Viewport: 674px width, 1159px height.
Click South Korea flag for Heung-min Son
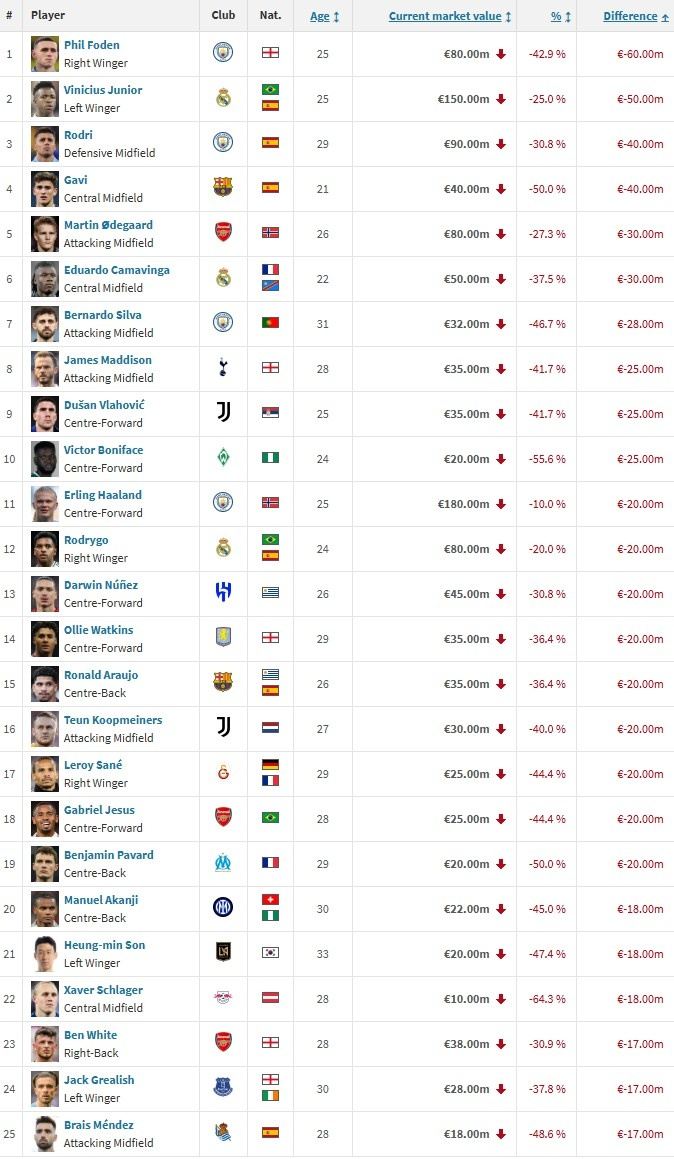click(270, 953)
